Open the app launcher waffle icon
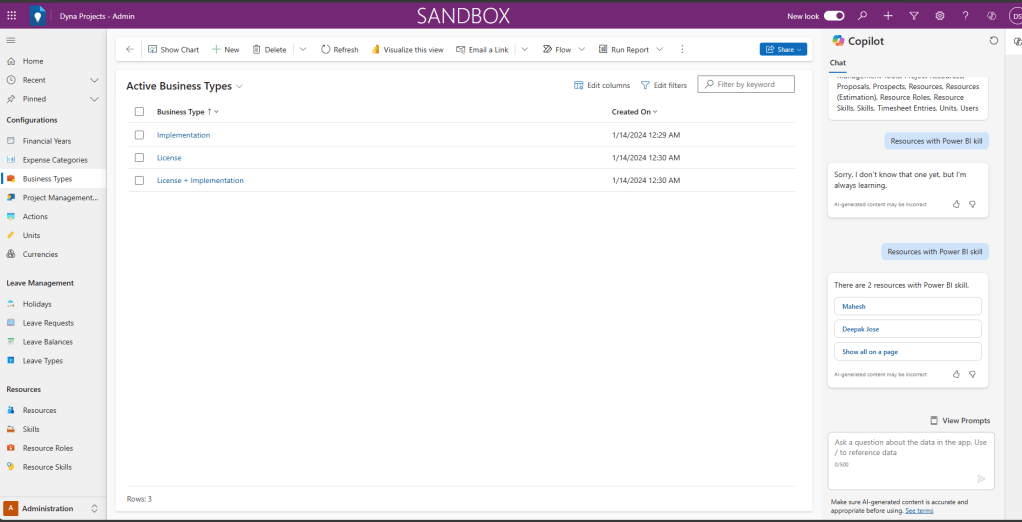This screenshot has width=1022, height=522. click(x=12, y=16)
